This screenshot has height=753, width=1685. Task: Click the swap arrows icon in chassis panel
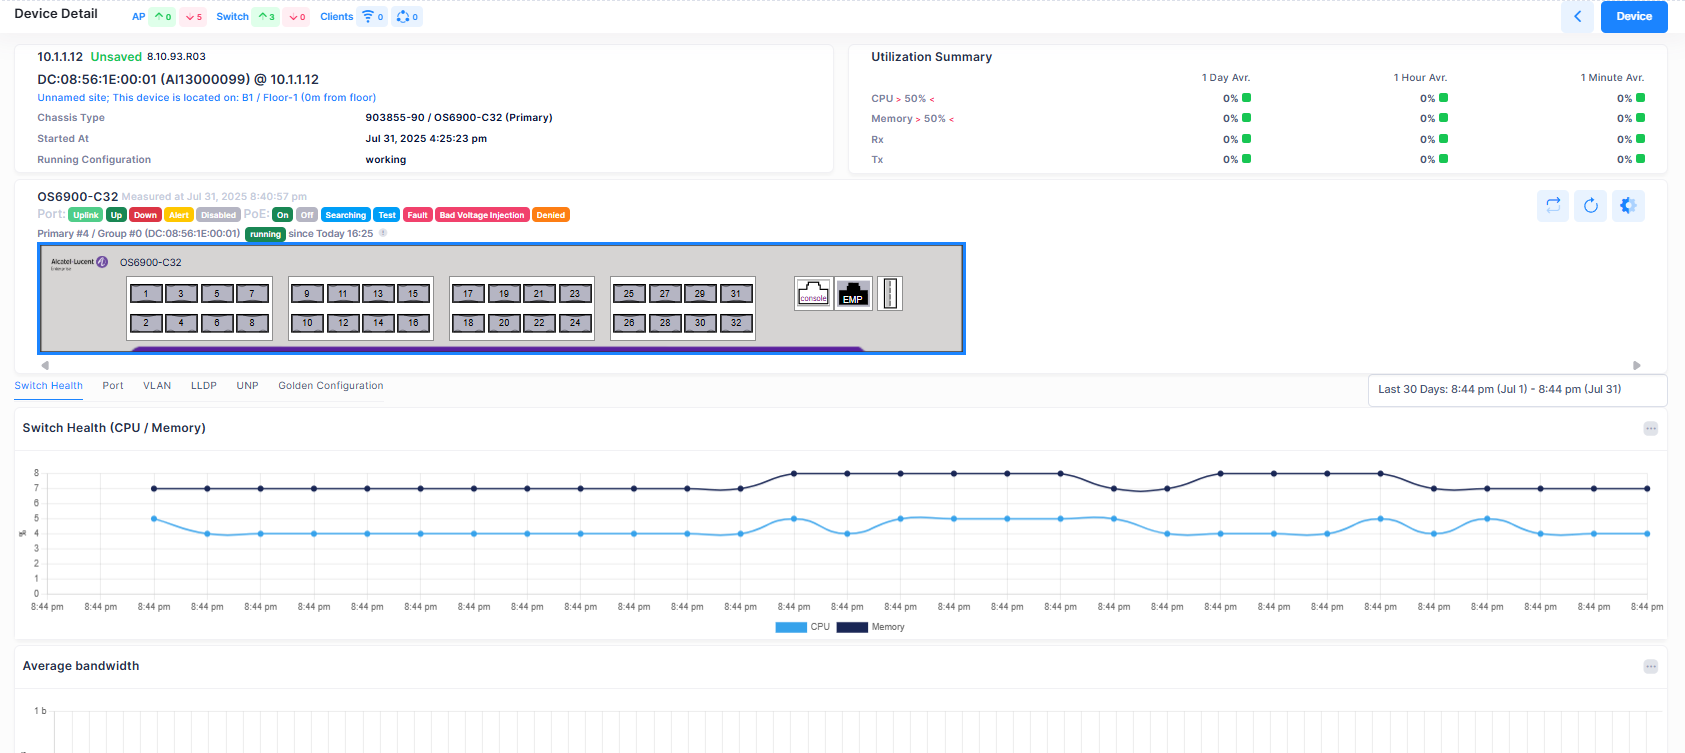(x=1553, y=206)
